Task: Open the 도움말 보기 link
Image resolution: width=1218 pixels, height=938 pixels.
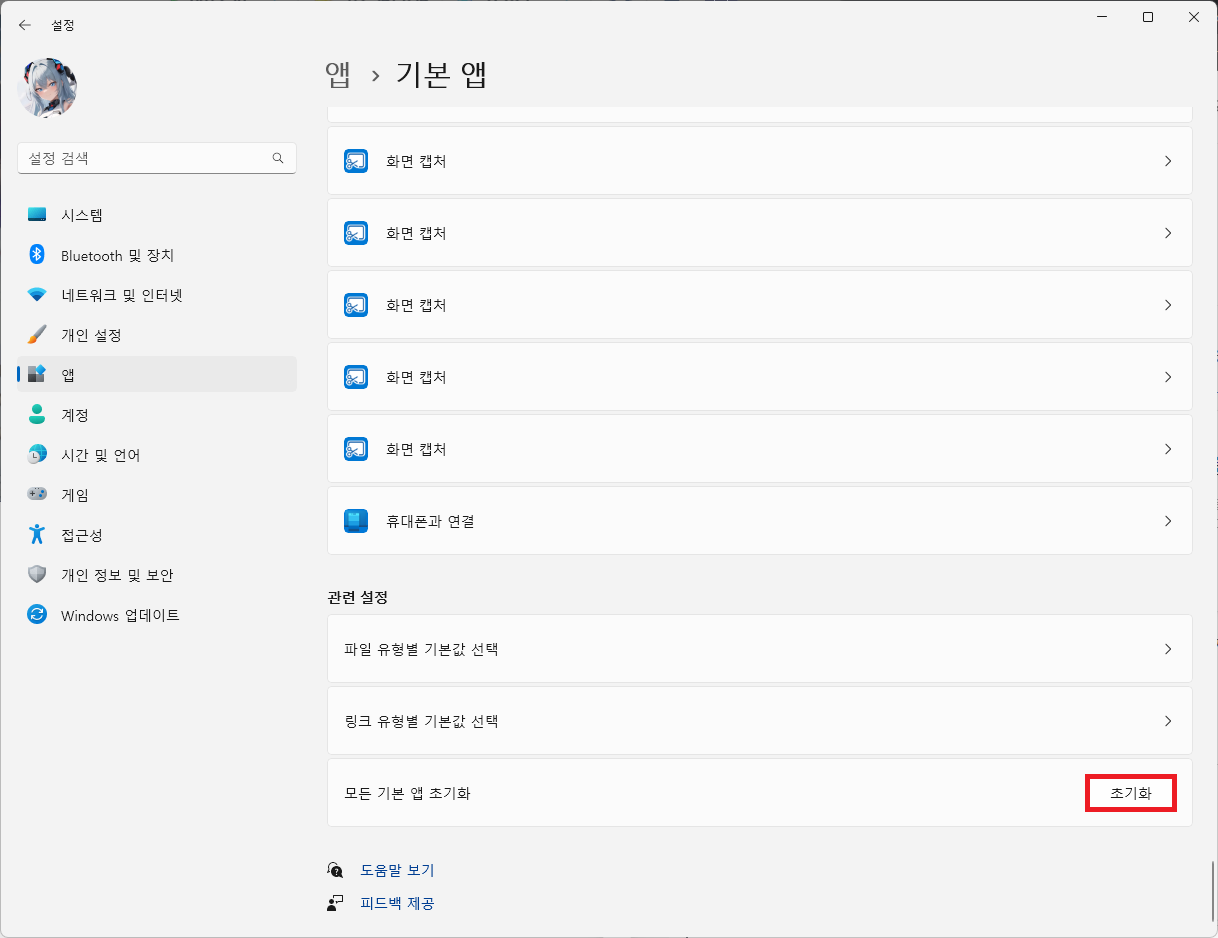Action: tap(397, 870)
